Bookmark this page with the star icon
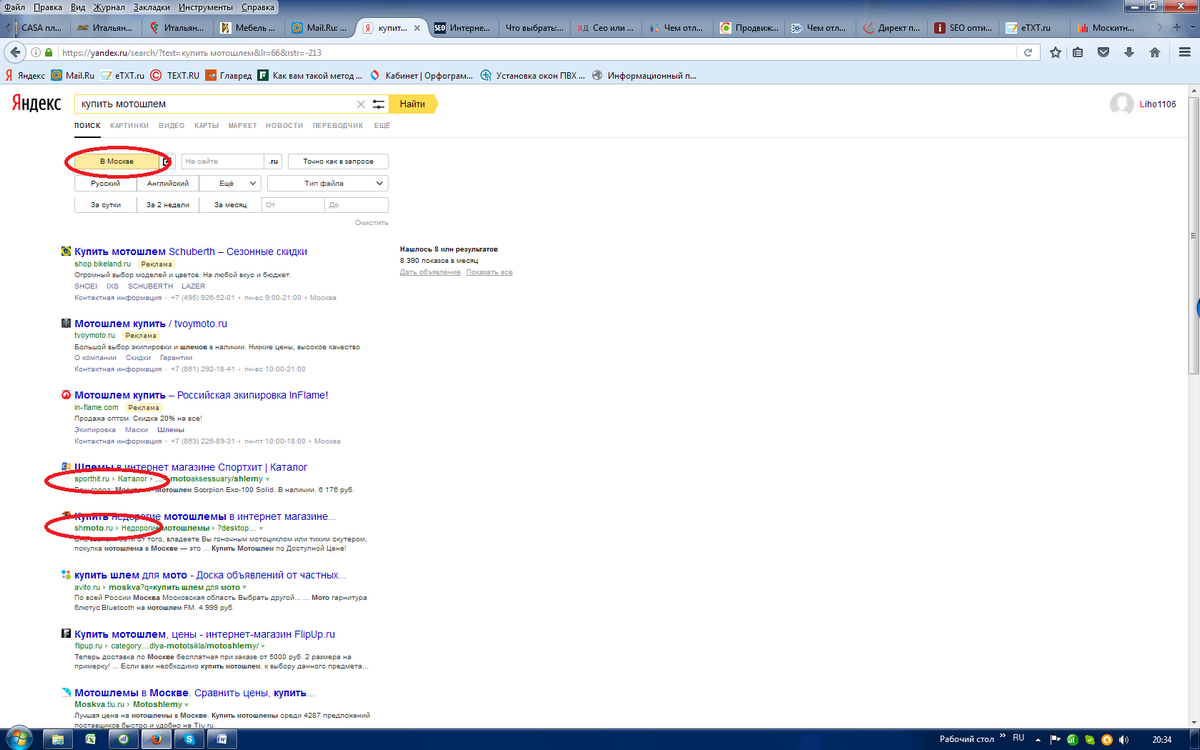This screenshot has width=1200, height=750. point(1056,52)
